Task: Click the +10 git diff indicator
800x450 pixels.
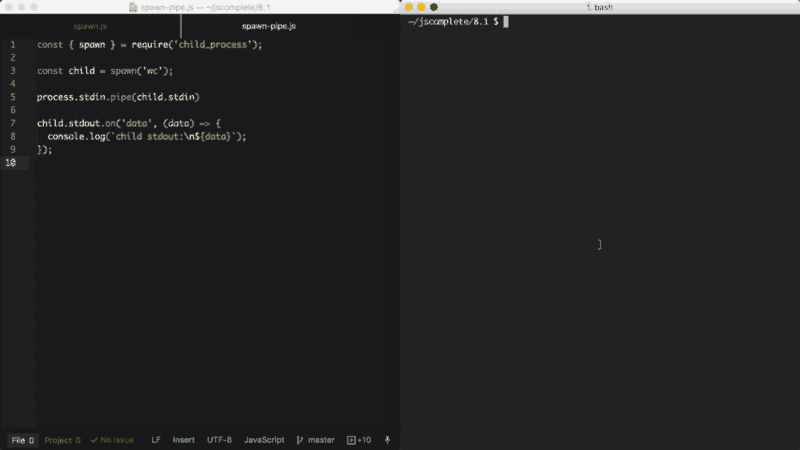Action: [x=359, y=440]
